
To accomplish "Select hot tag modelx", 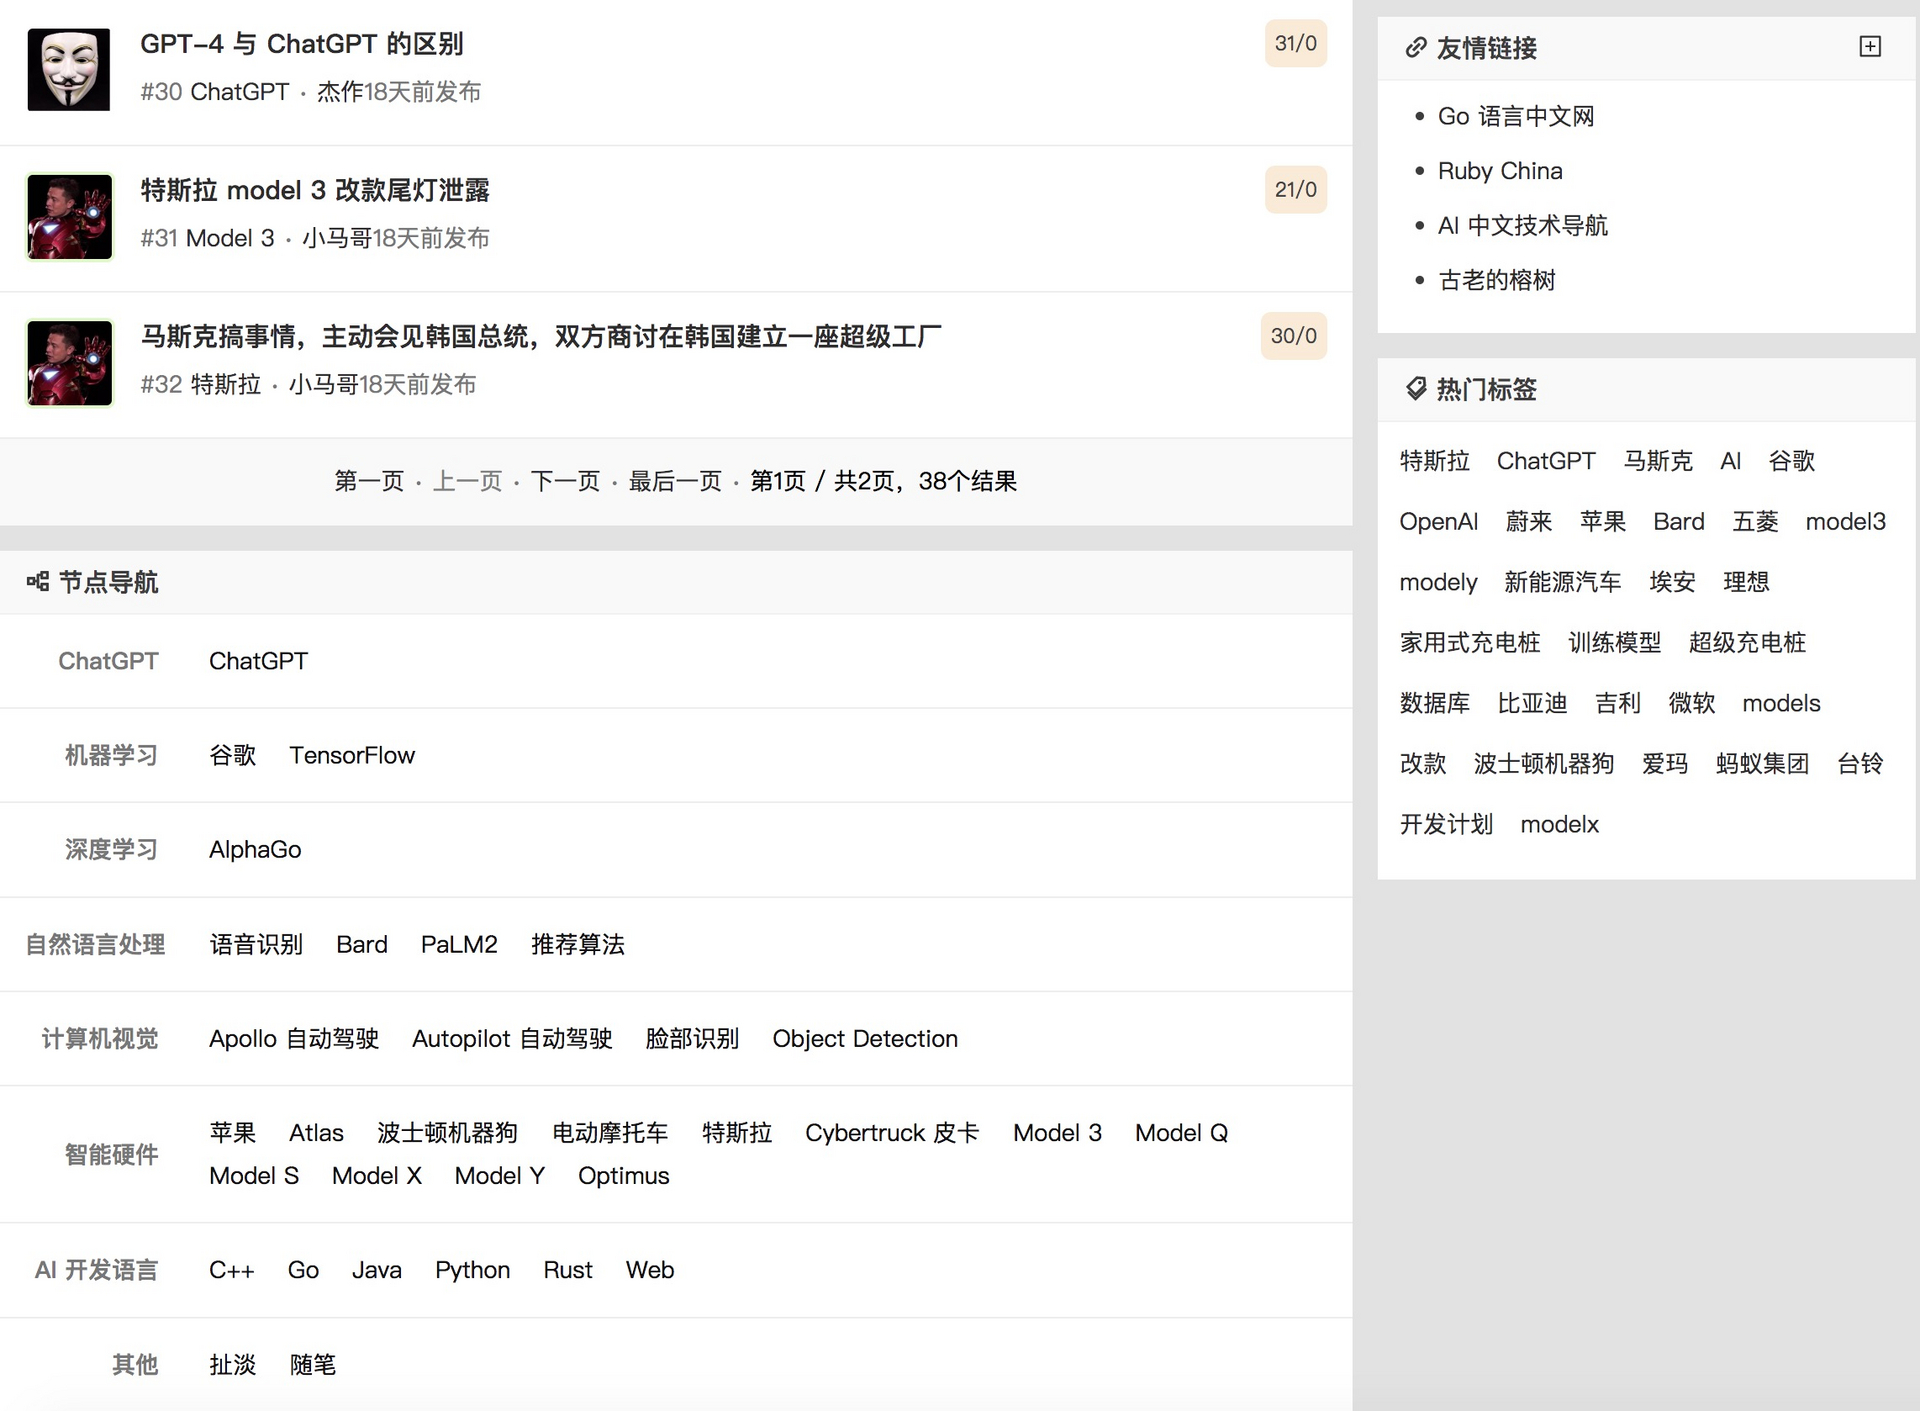I will (1559, 824).
